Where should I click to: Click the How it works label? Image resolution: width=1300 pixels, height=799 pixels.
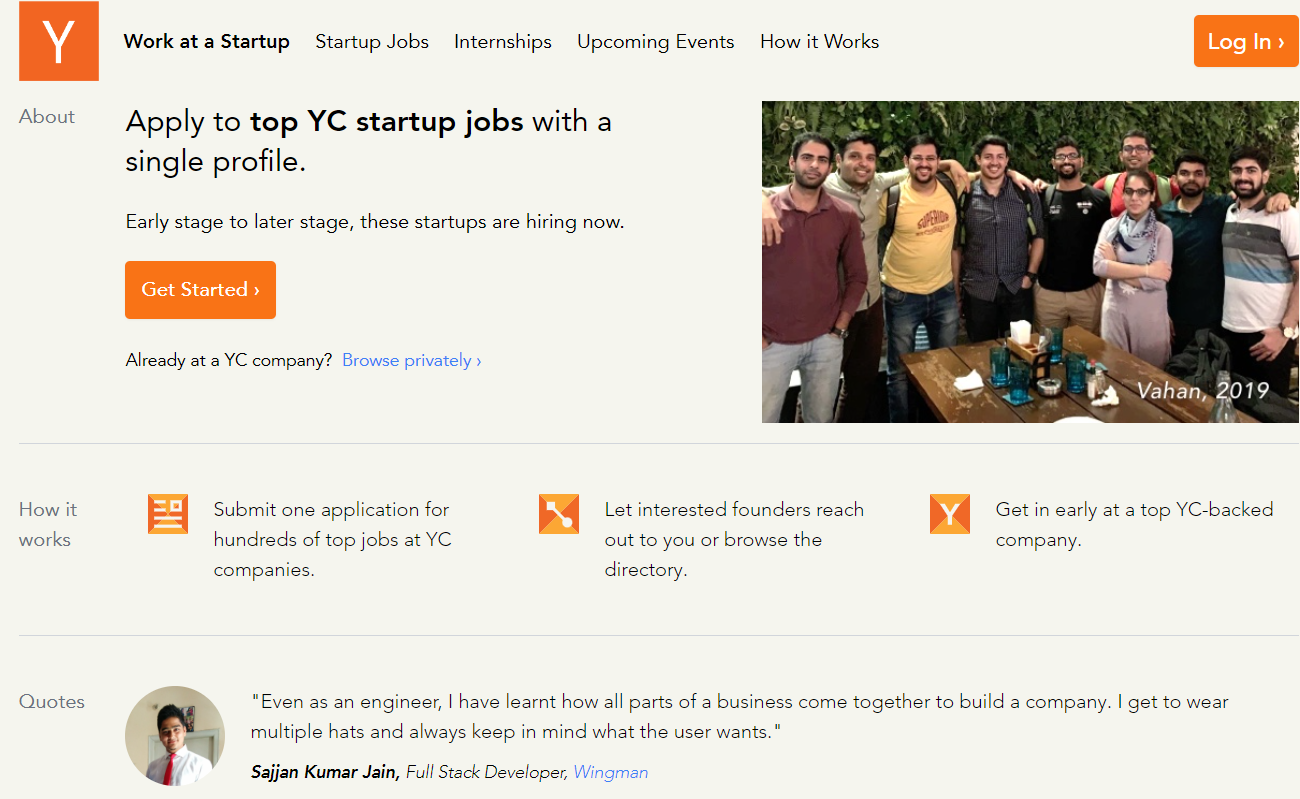pos(46,524)
